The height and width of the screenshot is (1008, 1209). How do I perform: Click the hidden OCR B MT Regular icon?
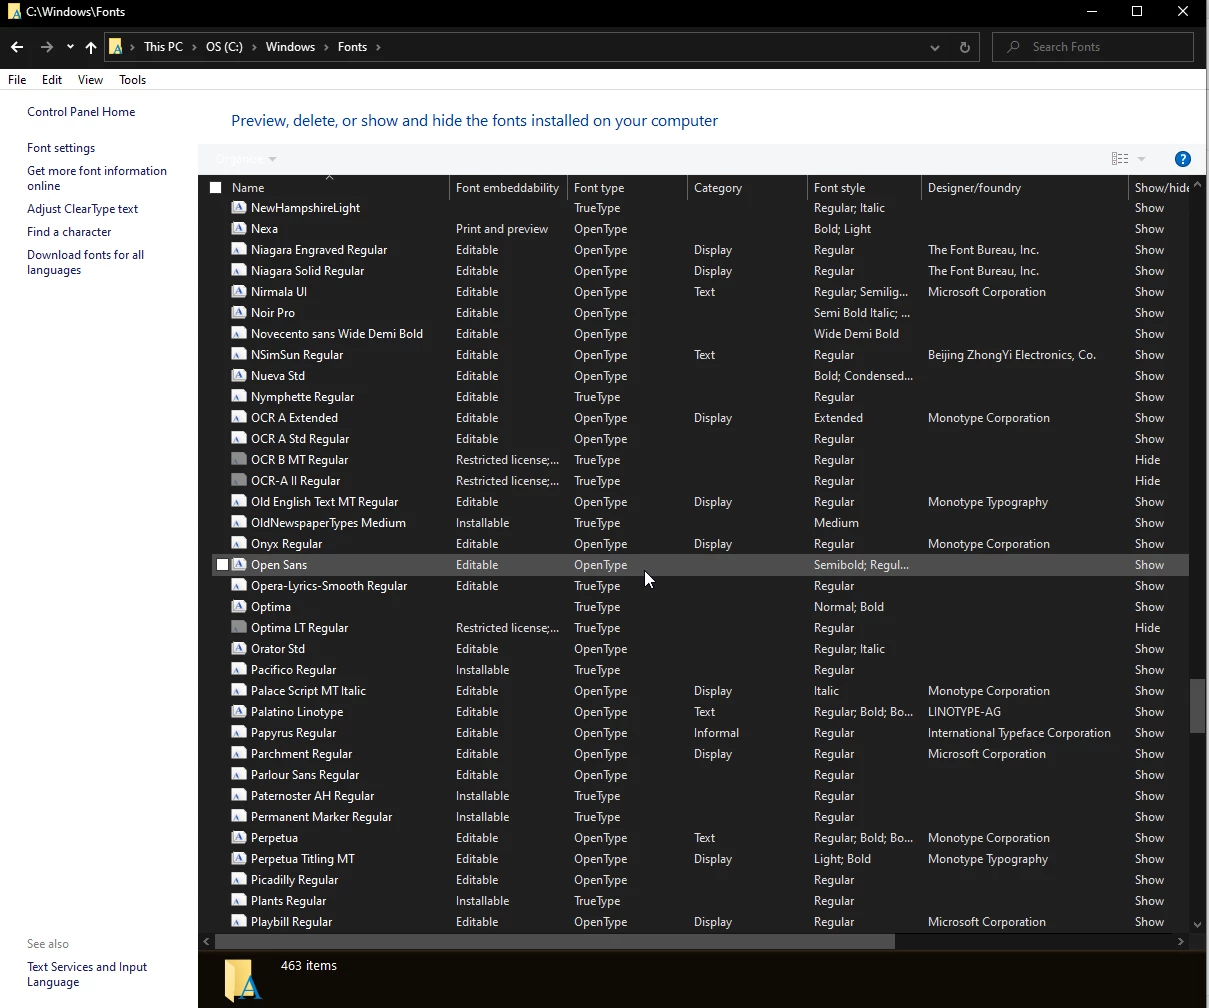point(239,460)
